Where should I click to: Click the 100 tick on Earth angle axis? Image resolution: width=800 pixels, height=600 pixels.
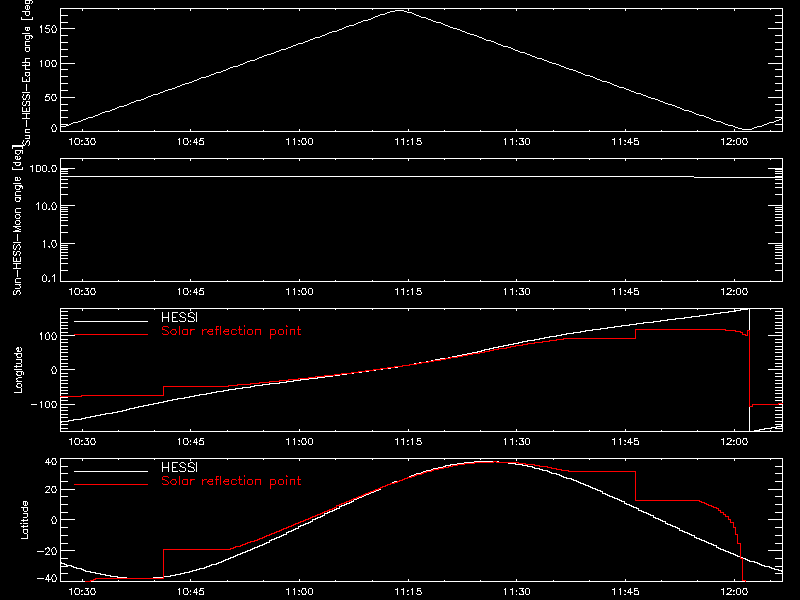point(48,64)
